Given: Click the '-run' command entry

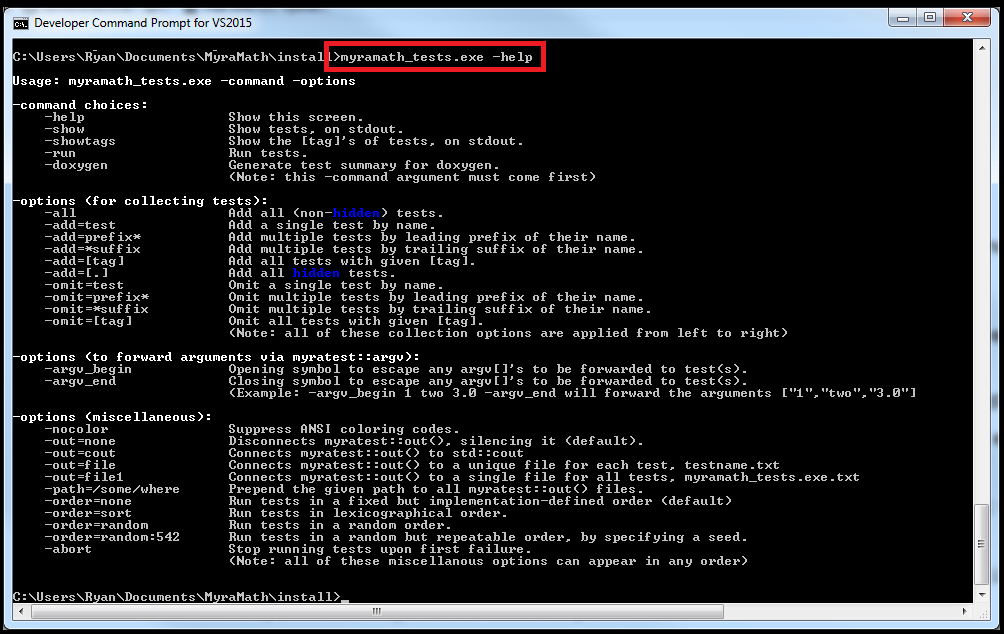Looking at the screenshot, I should [x=60, y=153].
